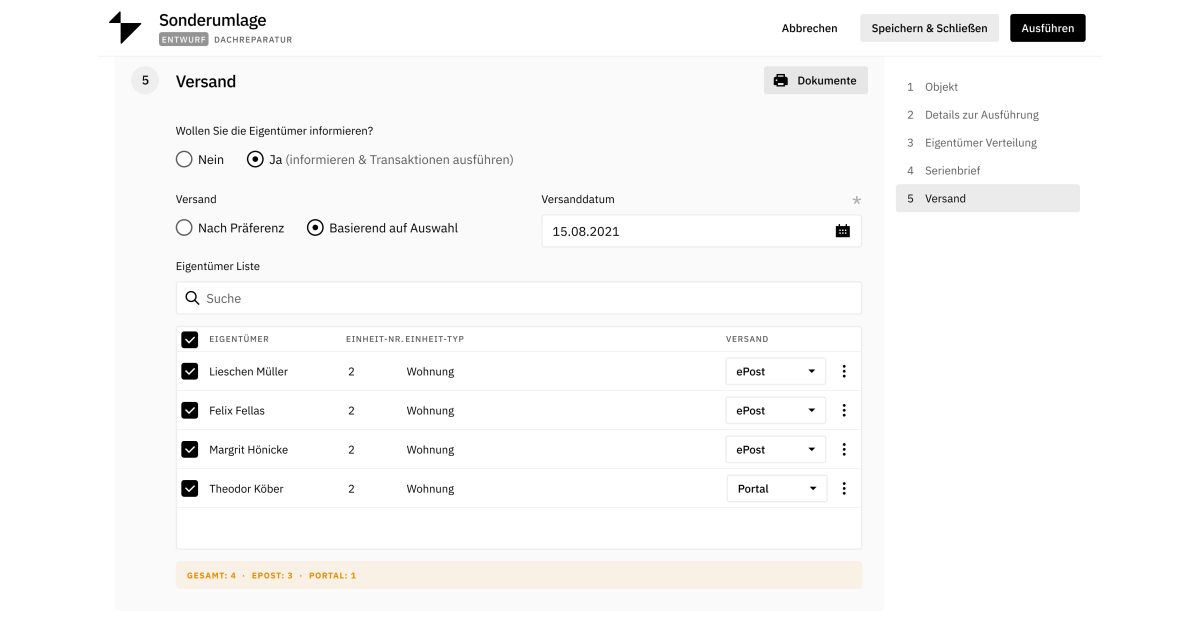Open more options for Felix Fellas
Viewport: 1200px width, 628px height.
[844, 410]
